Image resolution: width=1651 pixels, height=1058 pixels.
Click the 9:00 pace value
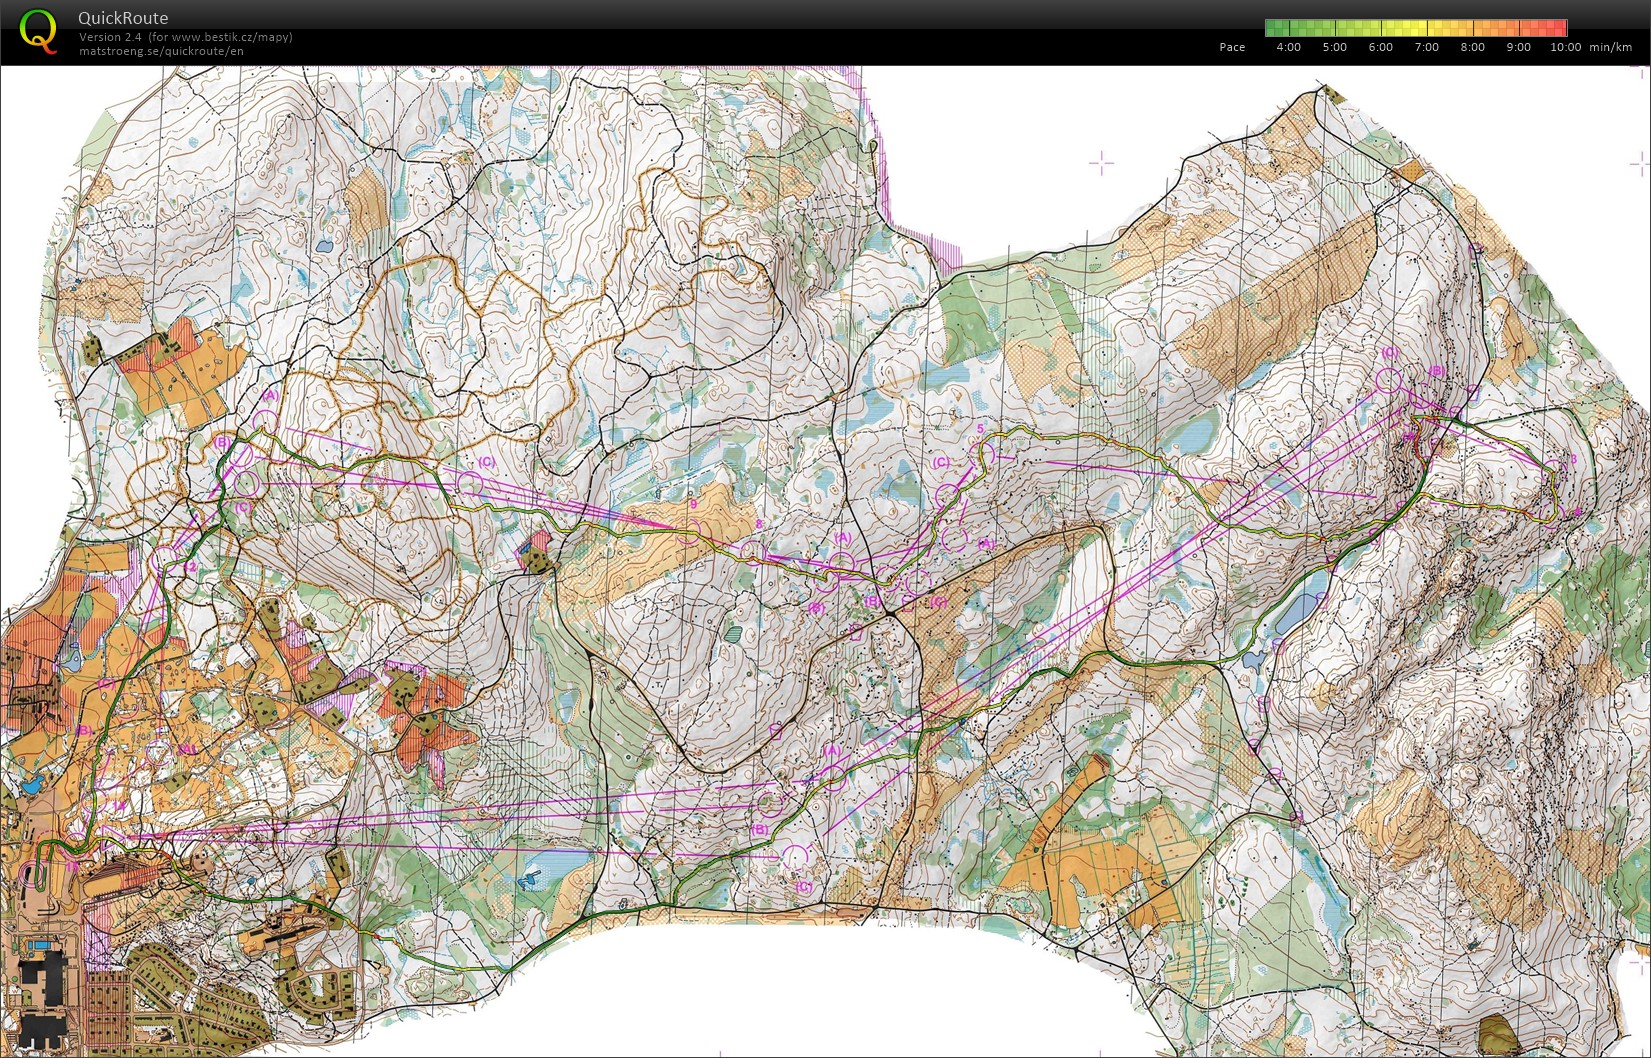(x=1518, y=47)
